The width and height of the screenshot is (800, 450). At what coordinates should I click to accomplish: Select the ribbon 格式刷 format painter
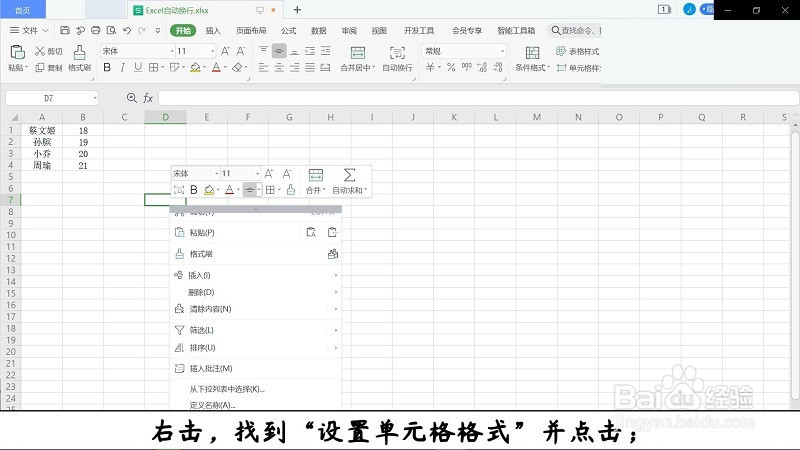tap(79, 58)
